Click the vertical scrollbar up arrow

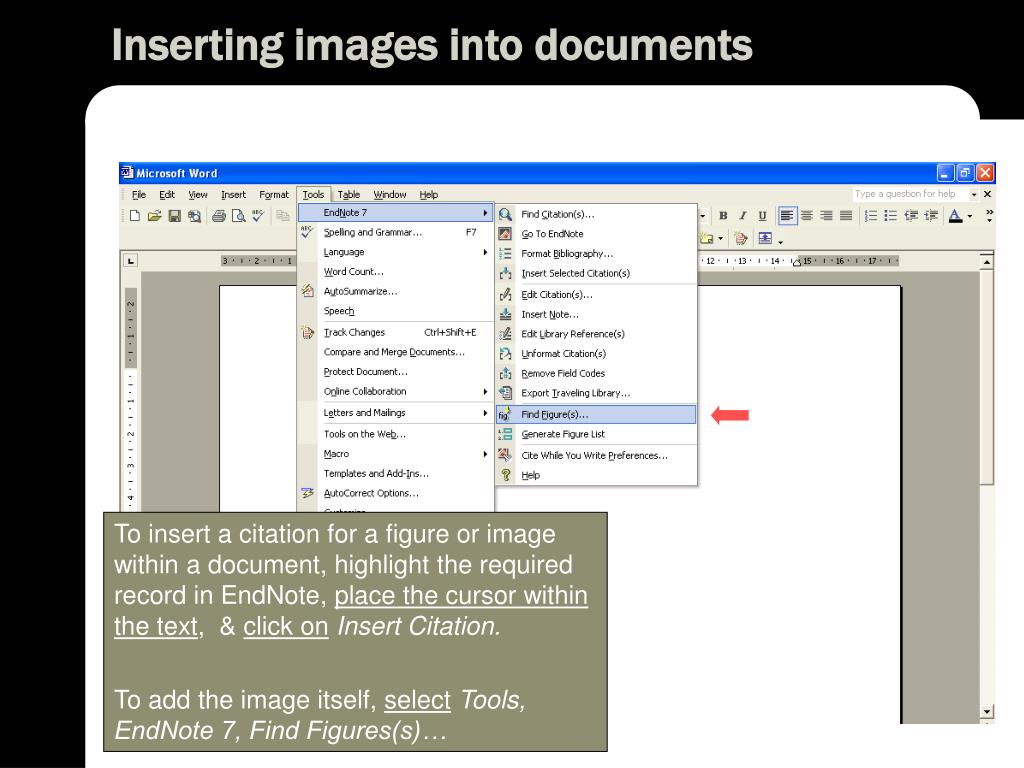[x=987, y=261]
